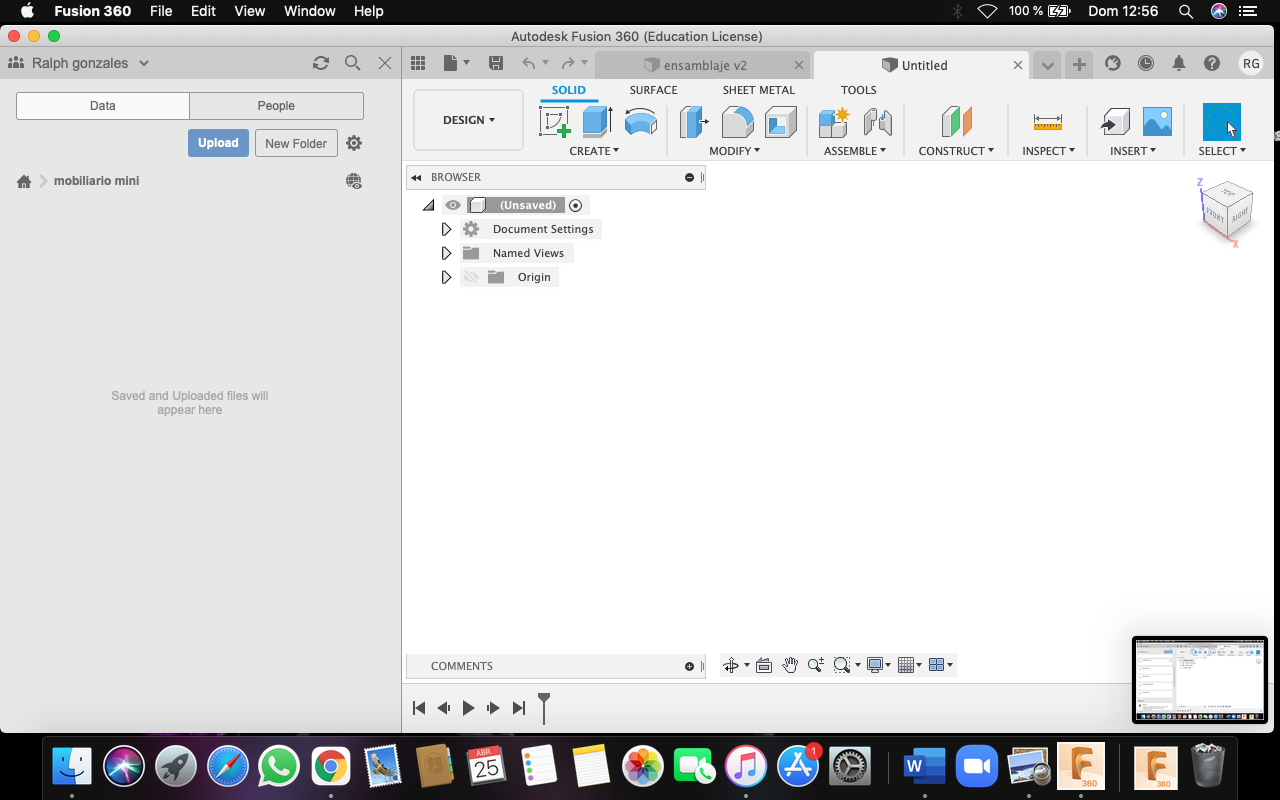This screenshot has width=1280, height=800.
Task: Choose the Insert Decal image icon
Action: point(1157,122)
